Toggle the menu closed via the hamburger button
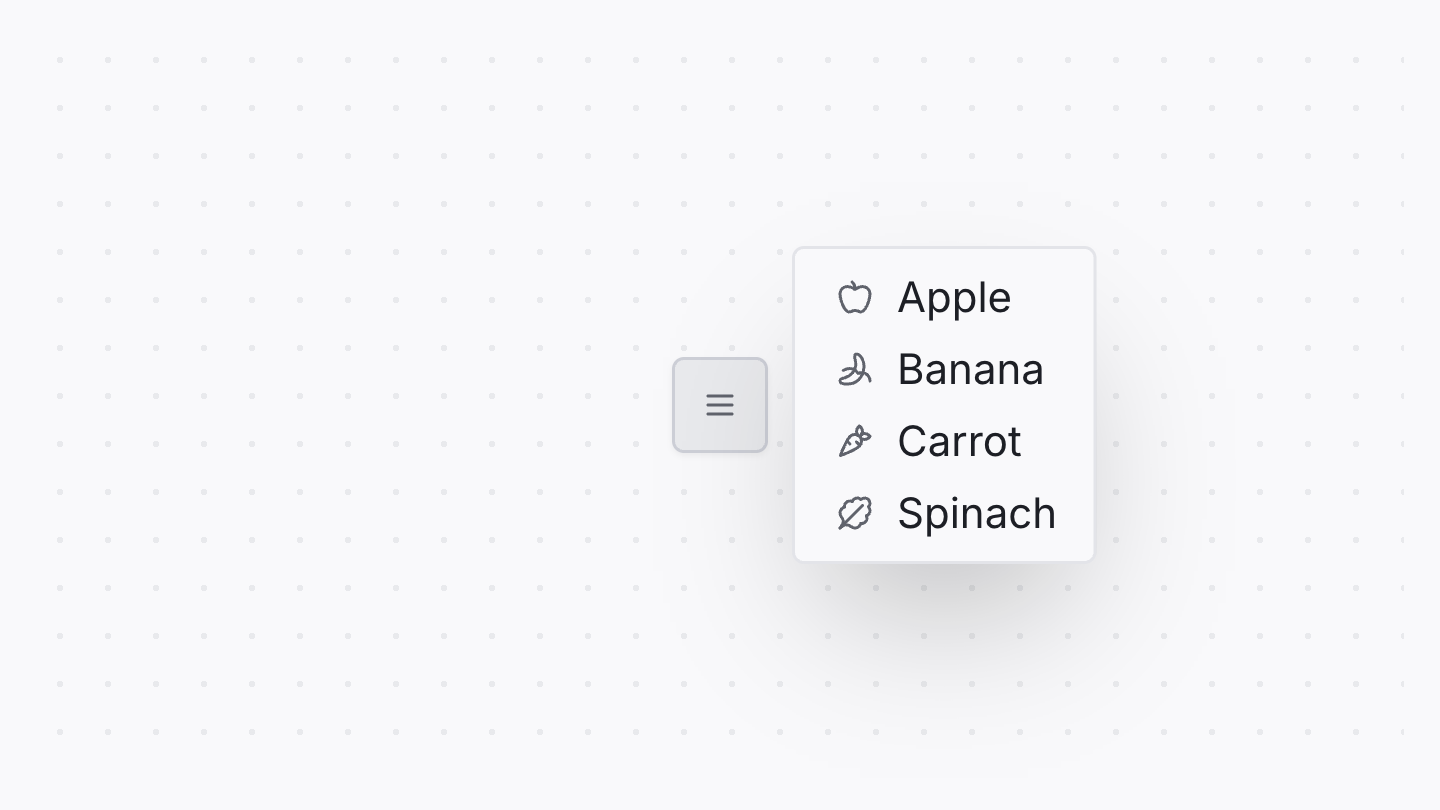The height and width of the screenshot is (810, 1440). 719,405
